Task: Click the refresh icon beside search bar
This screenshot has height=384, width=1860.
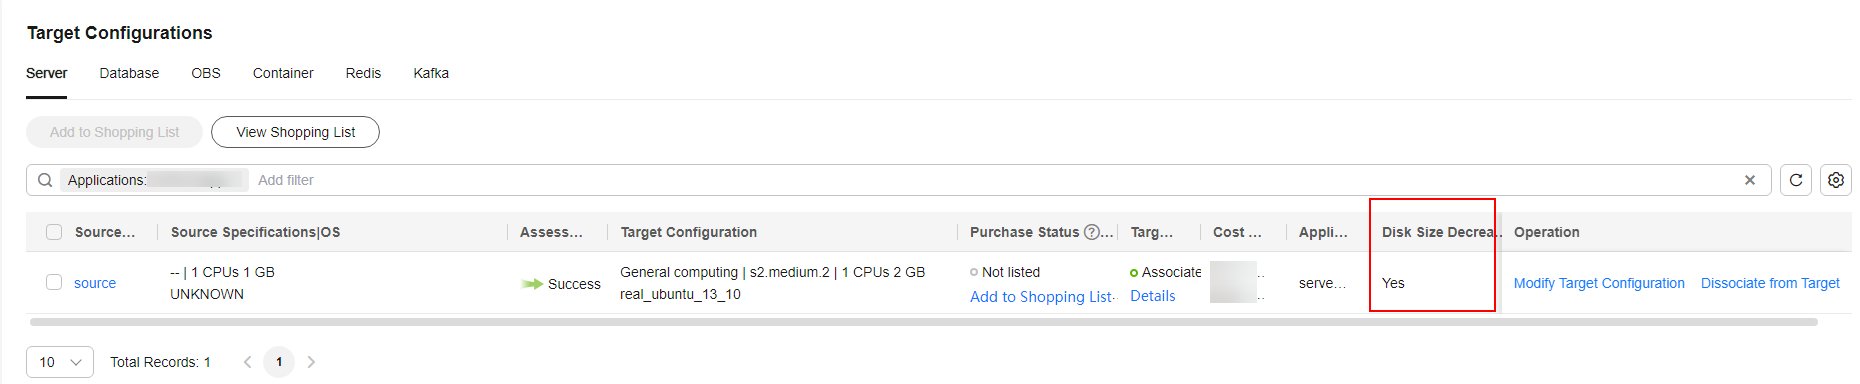Action: point(1796,180)
